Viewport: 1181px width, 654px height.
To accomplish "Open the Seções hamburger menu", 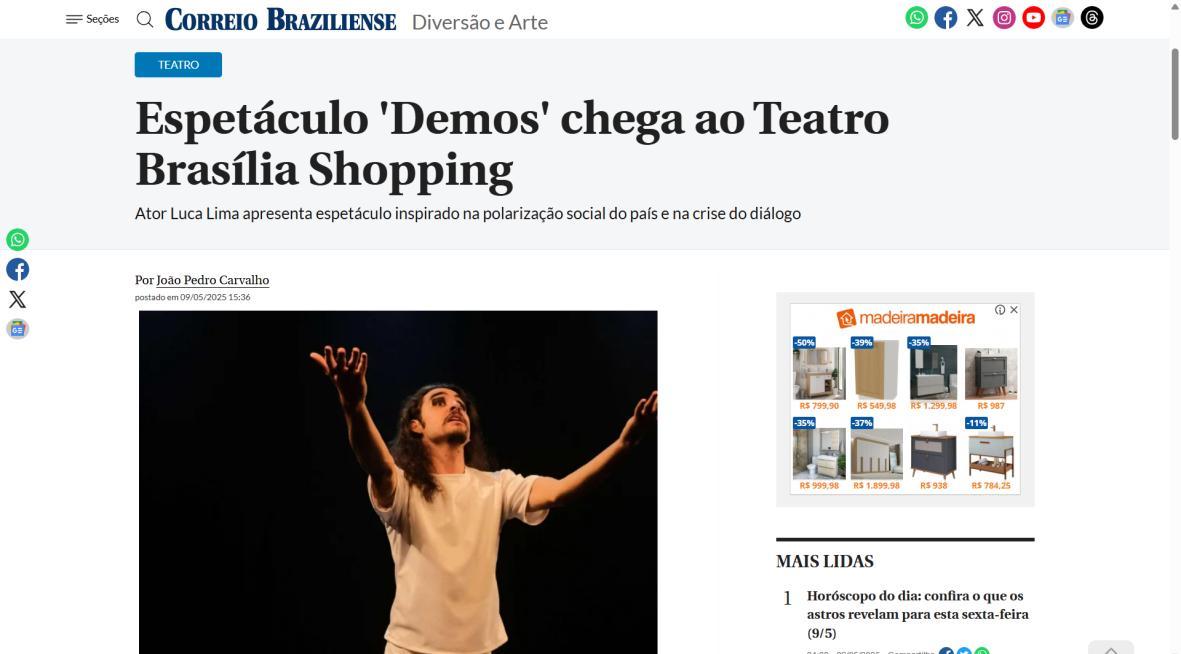I will pyautogui.click(x=92, y=20).
